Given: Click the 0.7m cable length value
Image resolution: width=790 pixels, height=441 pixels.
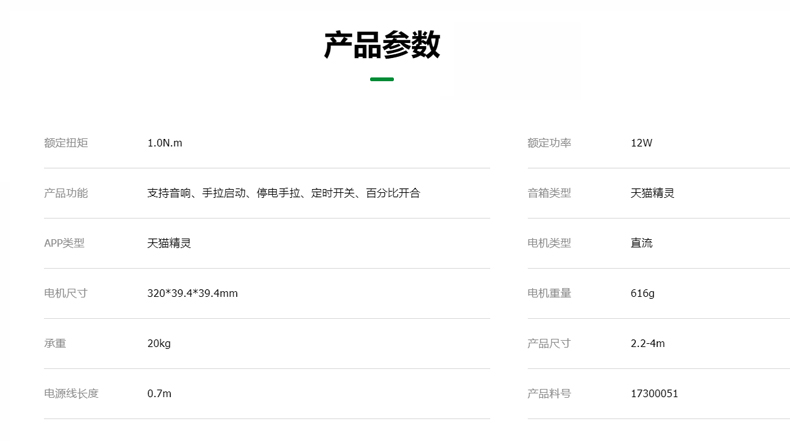Looking at the screenshot, I should (x=159, y=393).
